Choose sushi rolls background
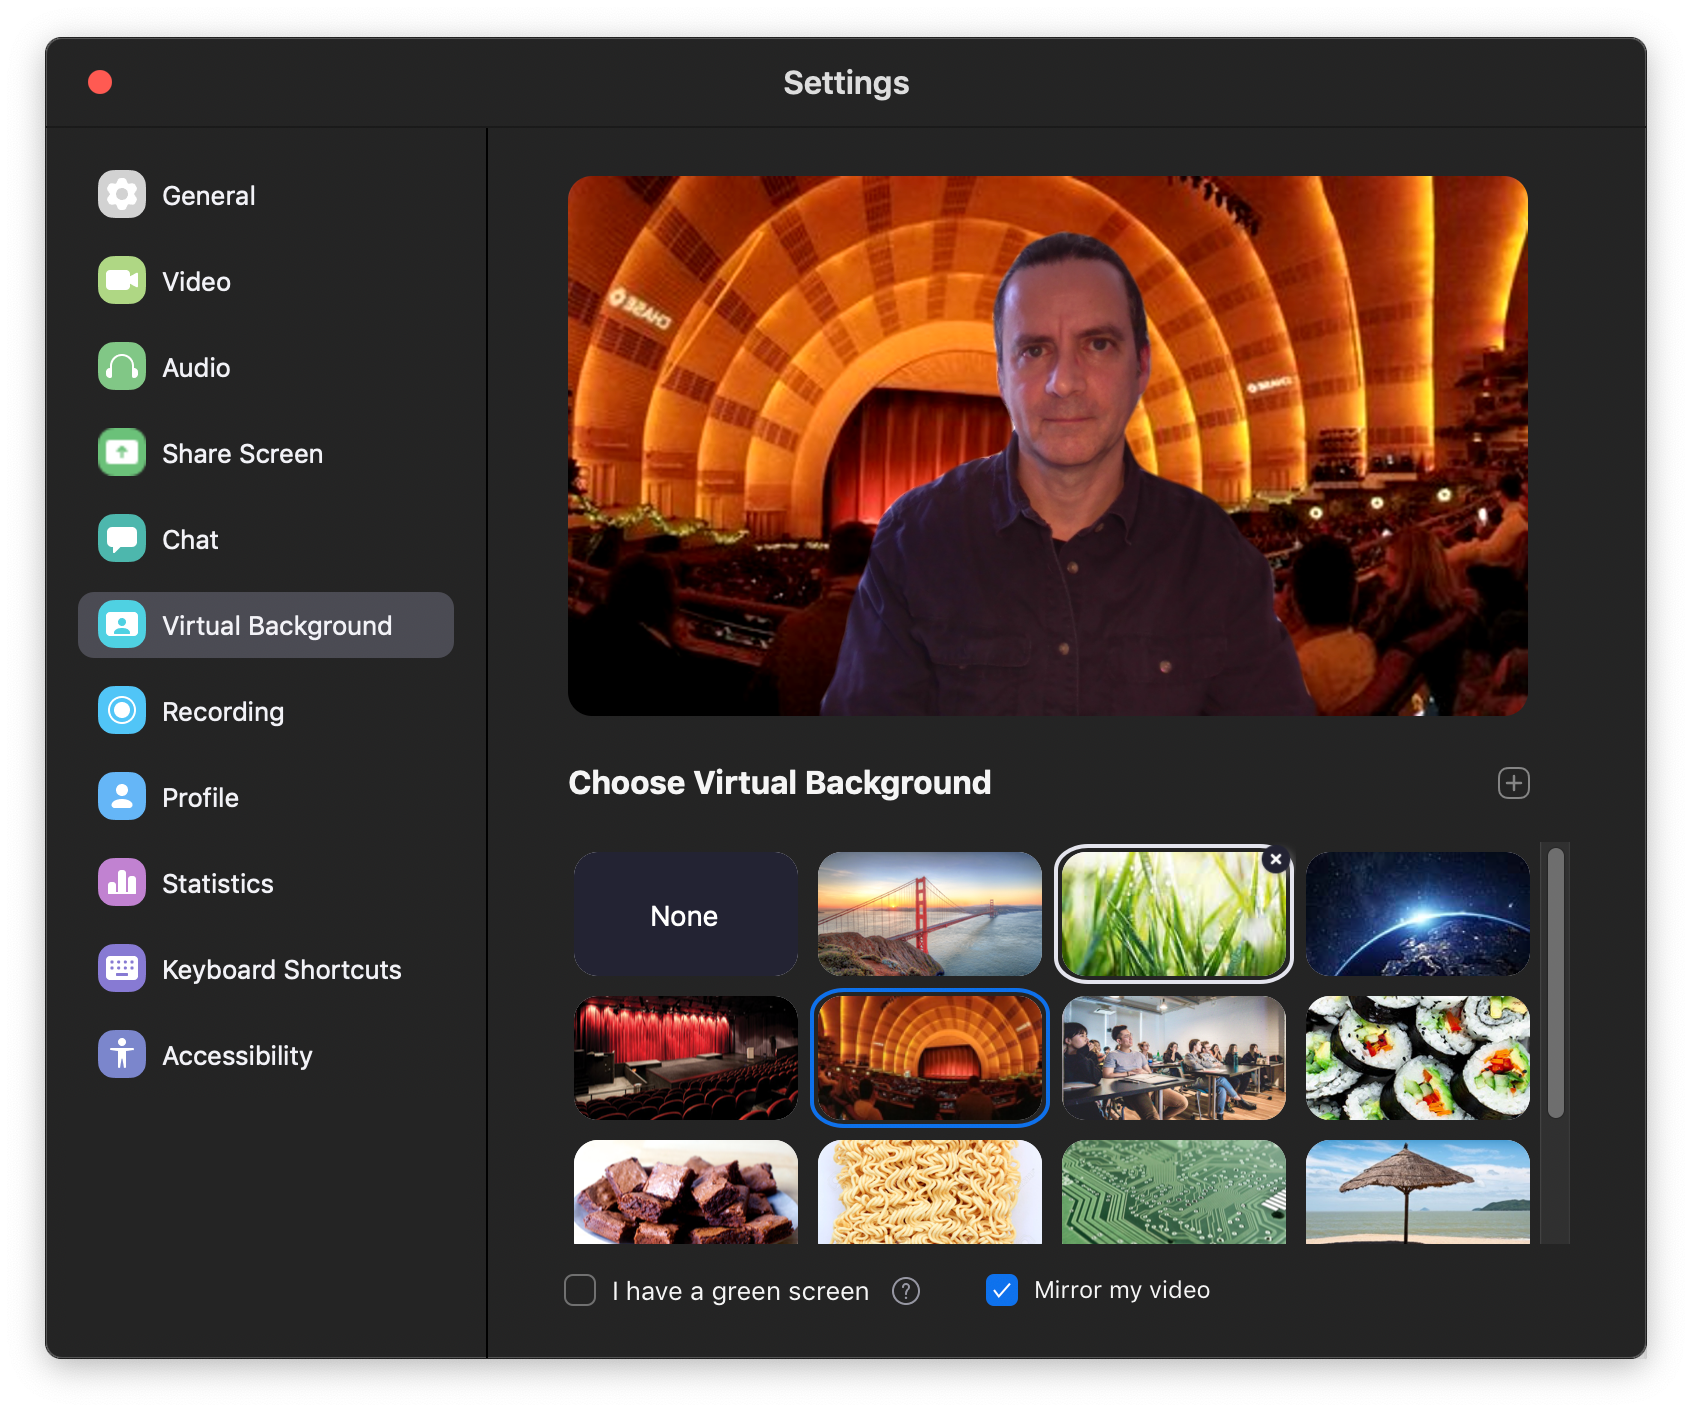Screen dimensions: 1692x1412 coord(1418,1058)
